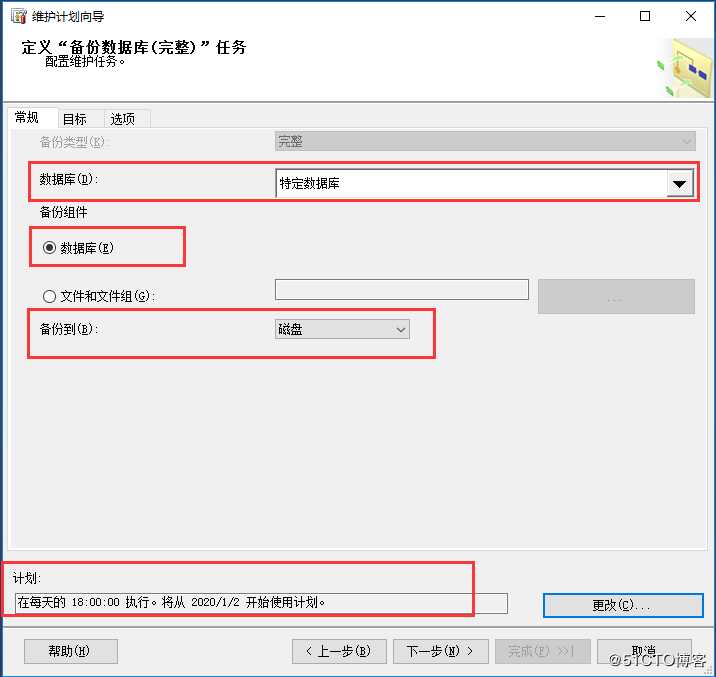Click the 计划: label

coord(26,578)
